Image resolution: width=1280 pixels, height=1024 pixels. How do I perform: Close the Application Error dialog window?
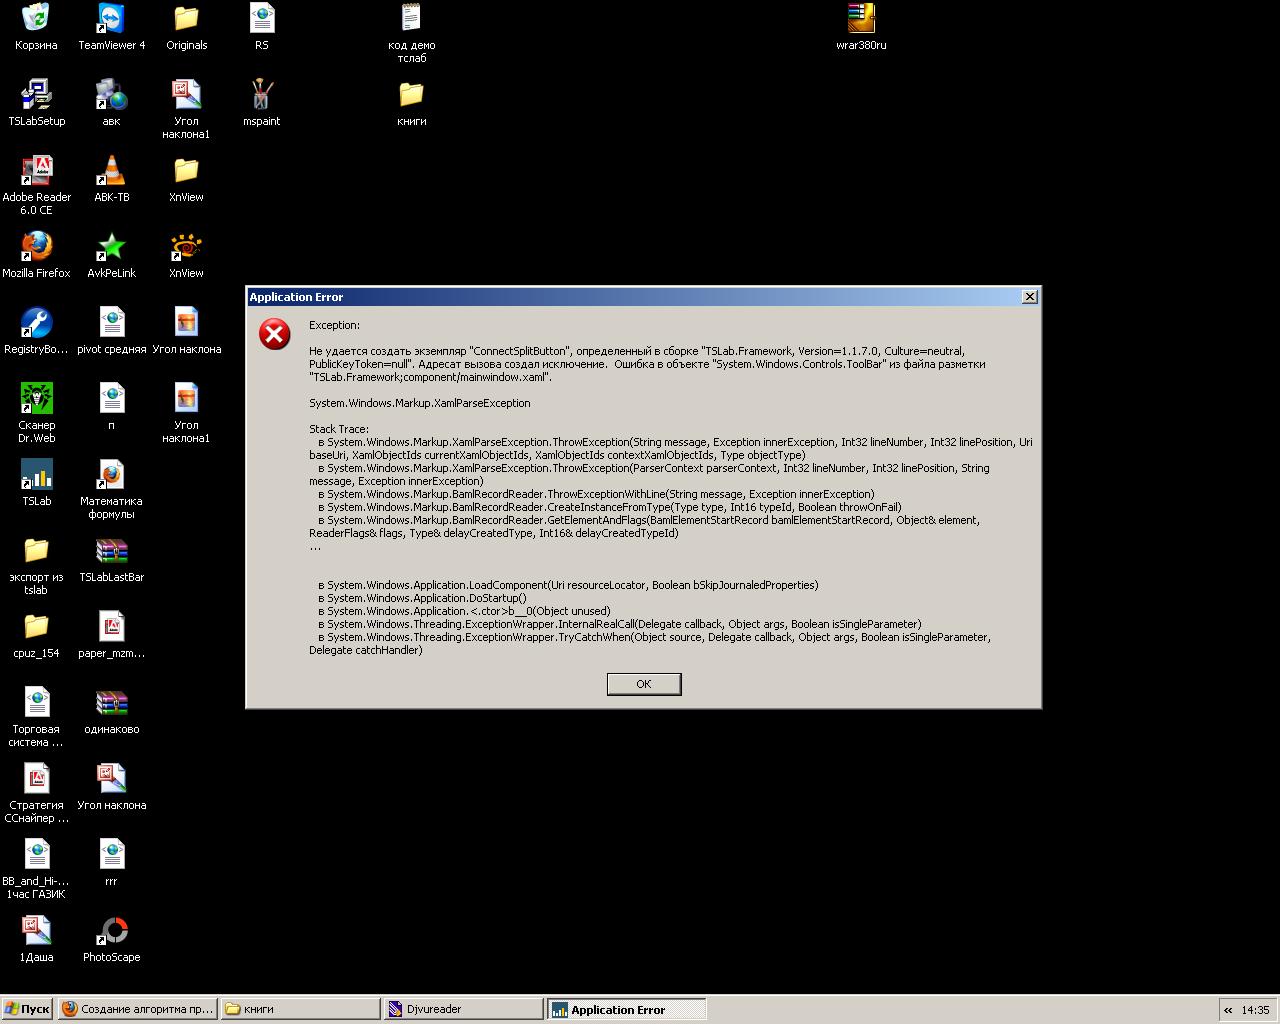[x=1030, y=297]
